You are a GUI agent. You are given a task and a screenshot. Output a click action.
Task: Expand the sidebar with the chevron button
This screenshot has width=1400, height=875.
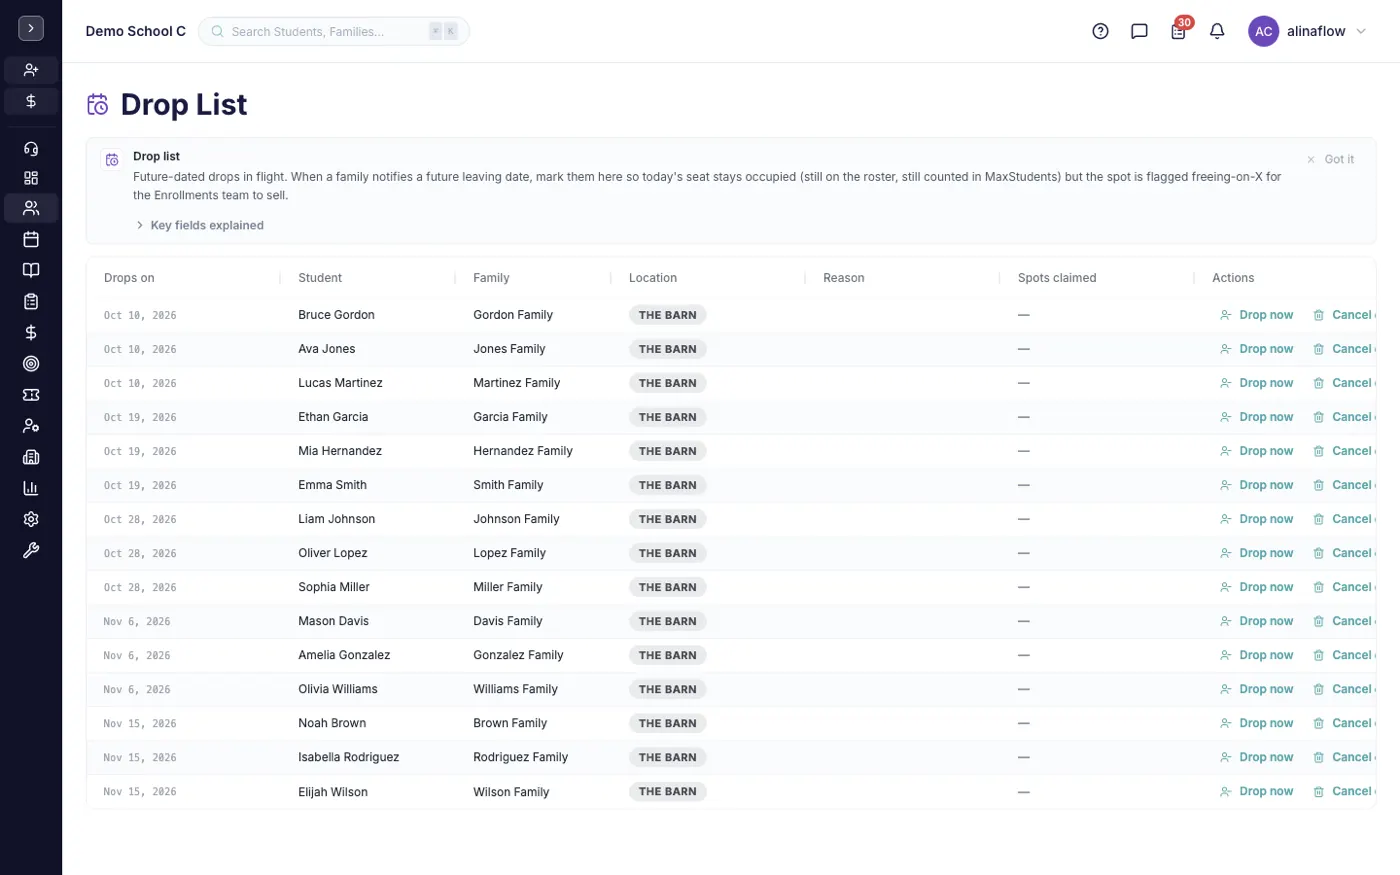[31, 29]
